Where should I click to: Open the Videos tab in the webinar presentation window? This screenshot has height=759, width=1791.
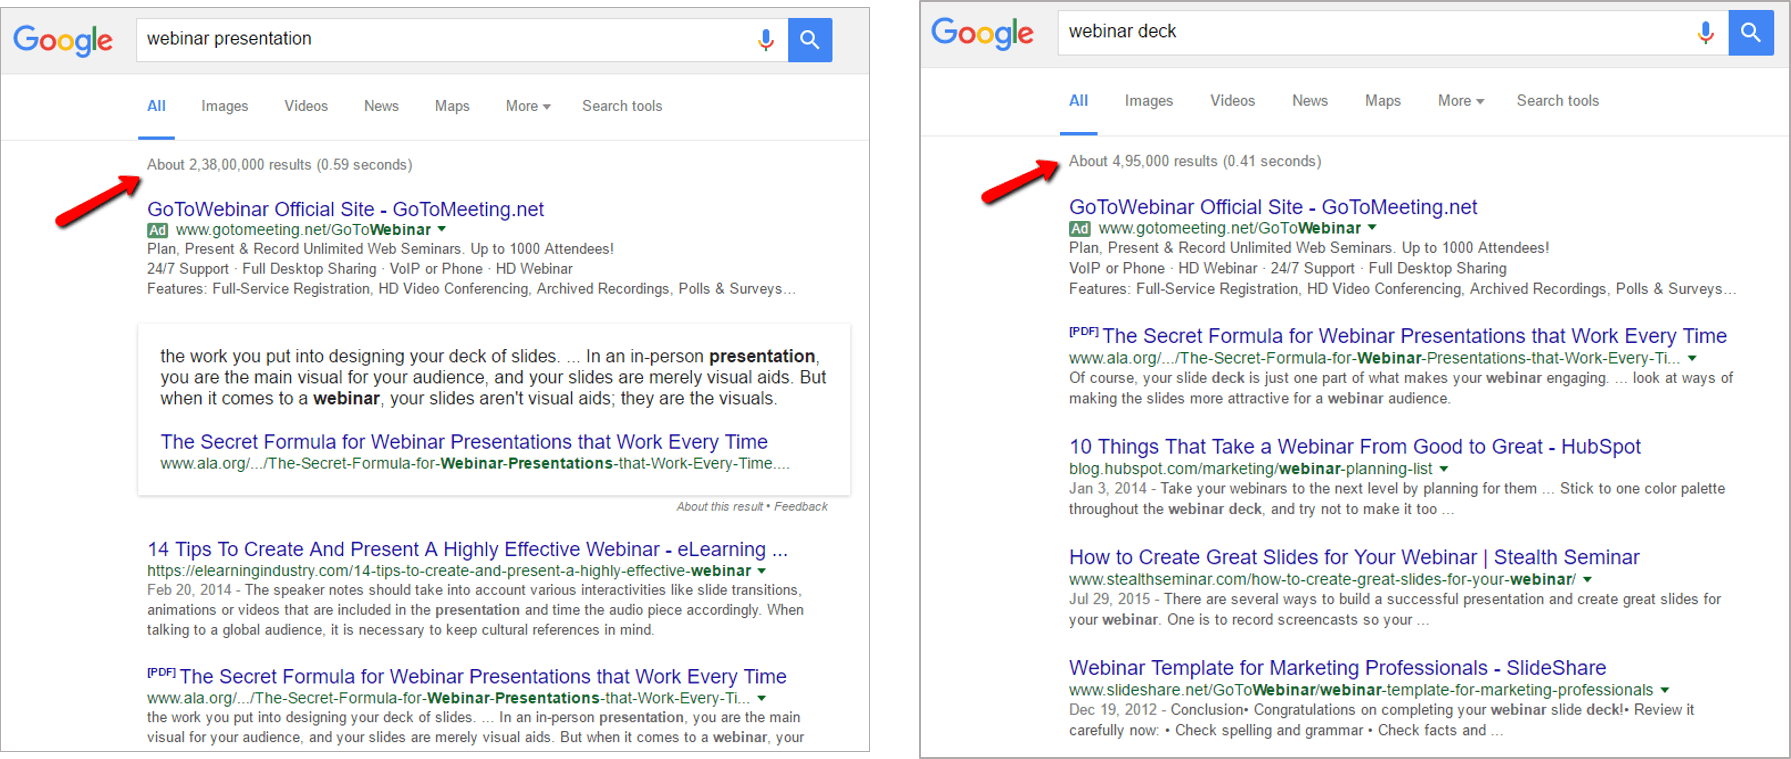[x=306, y=106]
